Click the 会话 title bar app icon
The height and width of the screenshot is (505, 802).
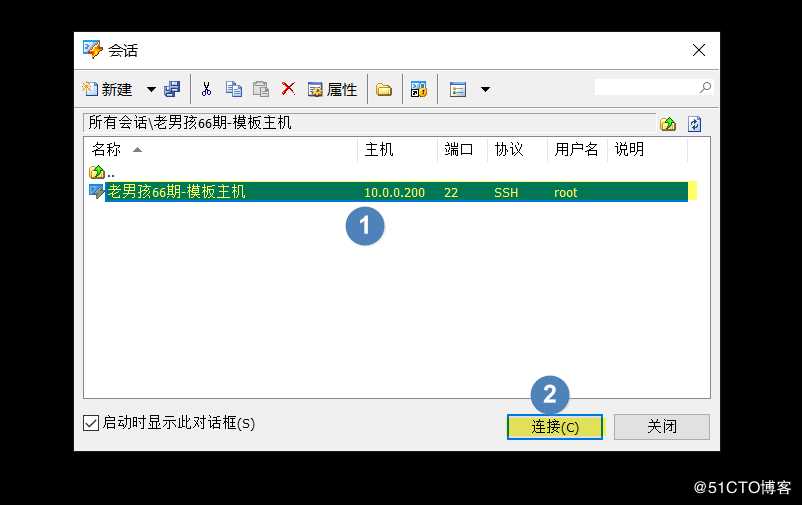pos(93,50)
